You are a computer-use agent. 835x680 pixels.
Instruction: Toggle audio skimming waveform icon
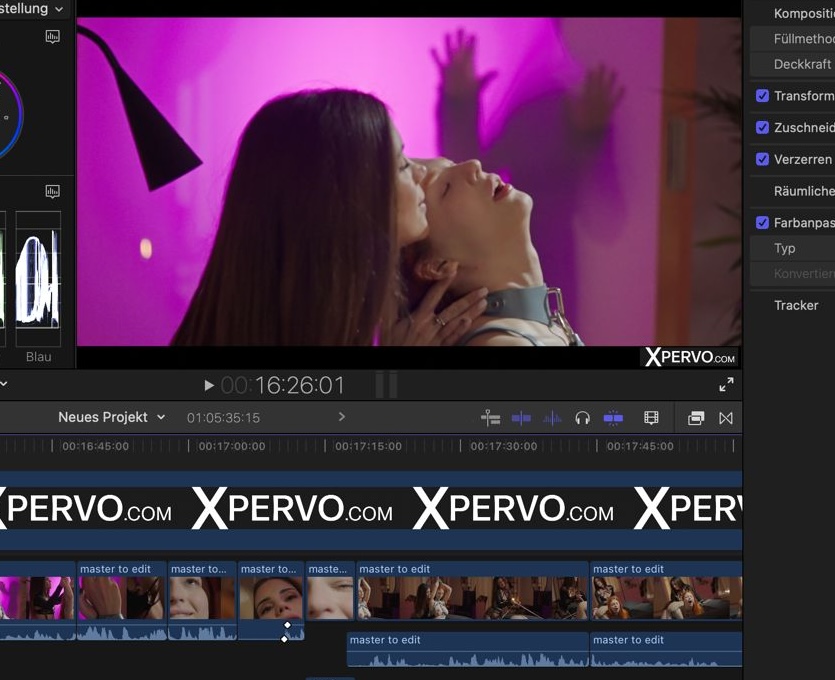552,419
